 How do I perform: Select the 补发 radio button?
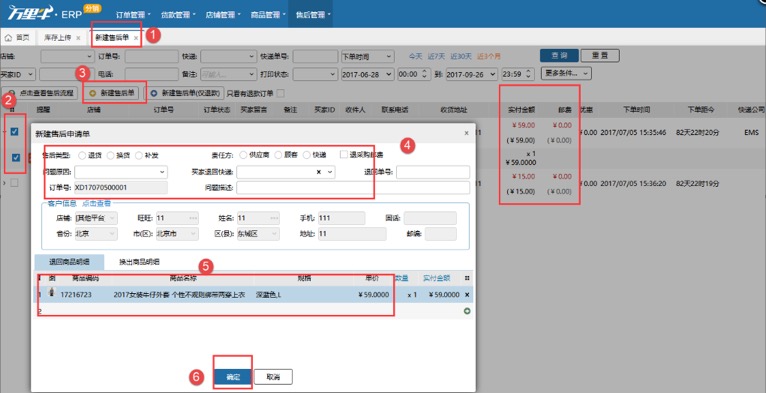click(139, 155)
